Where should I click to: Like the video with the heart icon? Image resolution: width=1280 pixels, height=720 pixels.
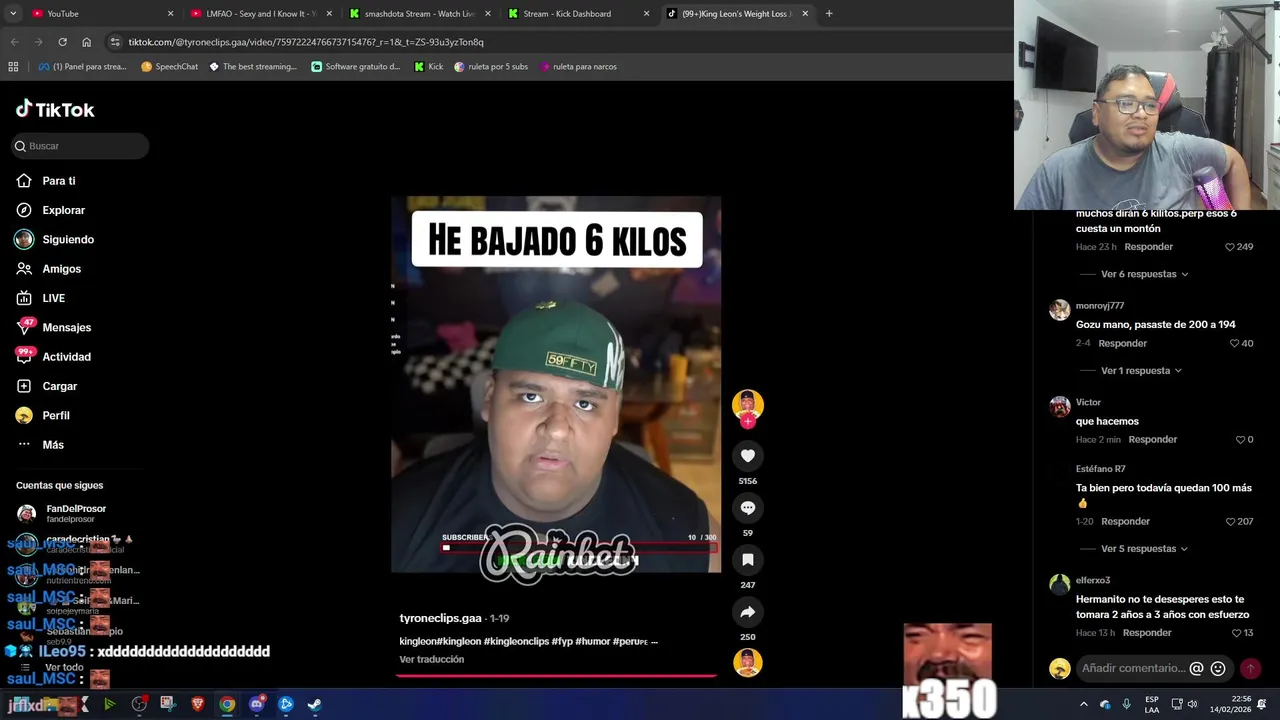747,456
